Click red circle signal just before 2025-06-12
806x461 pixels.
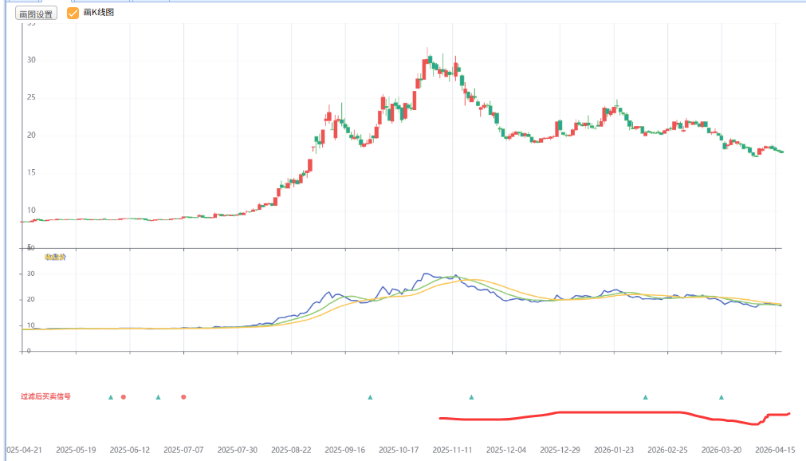tap(123, 397)
